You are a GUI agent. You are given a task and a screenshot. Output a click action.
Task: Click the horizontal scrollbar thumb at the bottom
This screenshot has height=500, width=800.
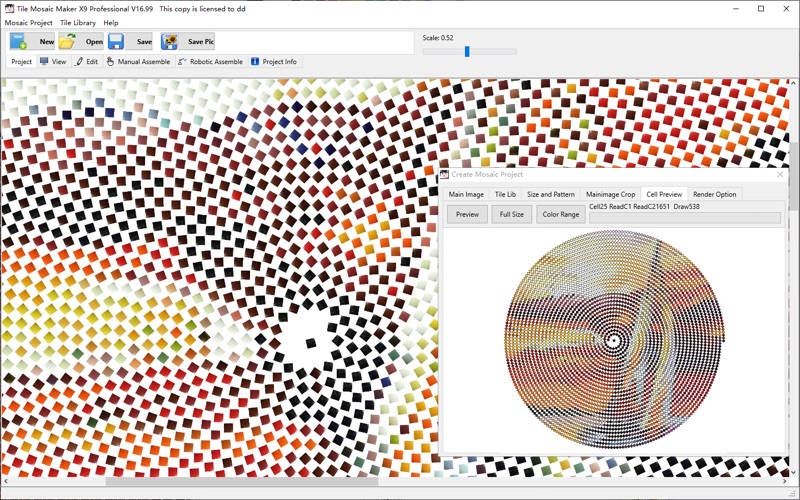coord(242,481)
